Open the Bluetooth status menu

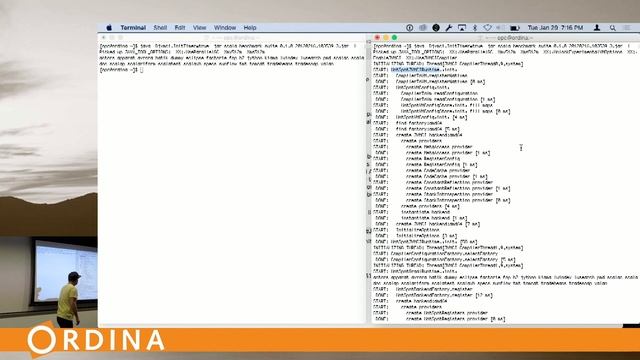pos(475,28)
